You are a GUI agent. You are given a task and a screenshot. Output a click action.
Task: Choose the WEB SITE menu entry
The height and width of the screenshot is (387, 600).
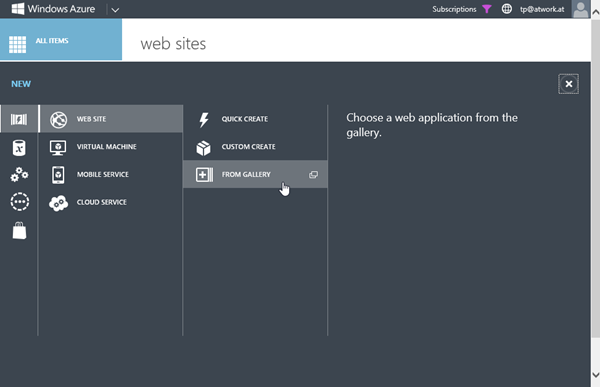111,119
